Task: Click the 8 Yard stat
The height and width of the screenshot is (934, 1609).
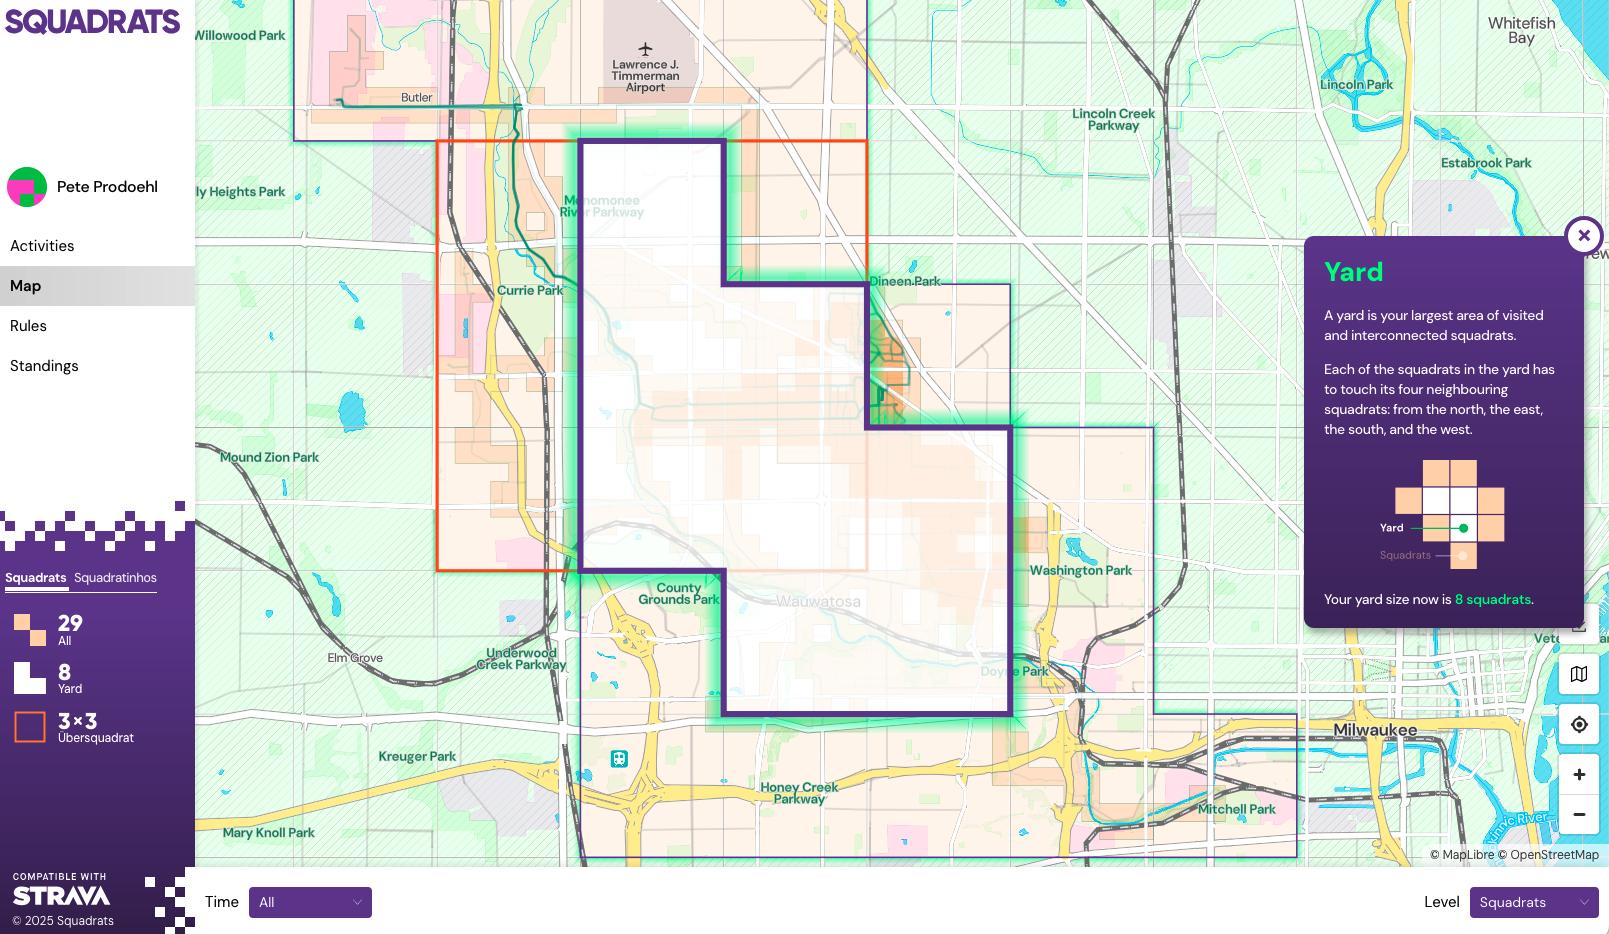Action: point(70,678)
